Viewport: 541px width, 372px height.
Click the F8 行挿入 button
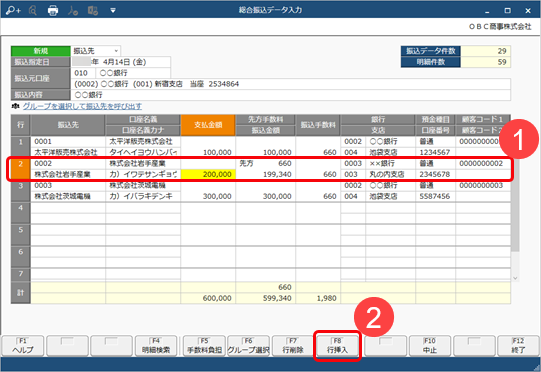click(337, 345)
